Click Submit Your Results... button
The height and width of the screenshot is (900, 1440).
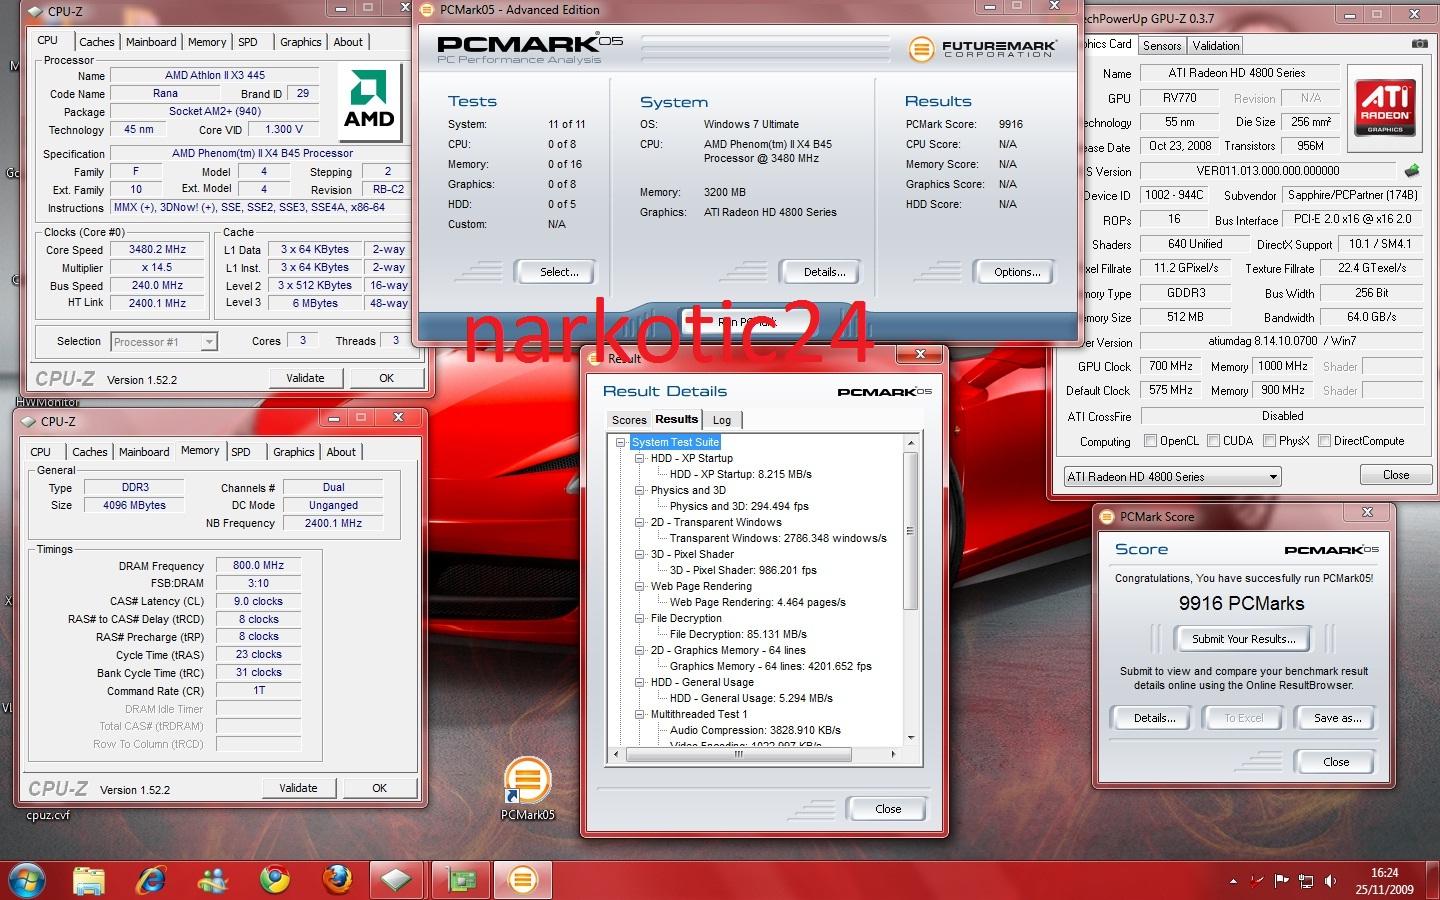tap(1243, 639)
